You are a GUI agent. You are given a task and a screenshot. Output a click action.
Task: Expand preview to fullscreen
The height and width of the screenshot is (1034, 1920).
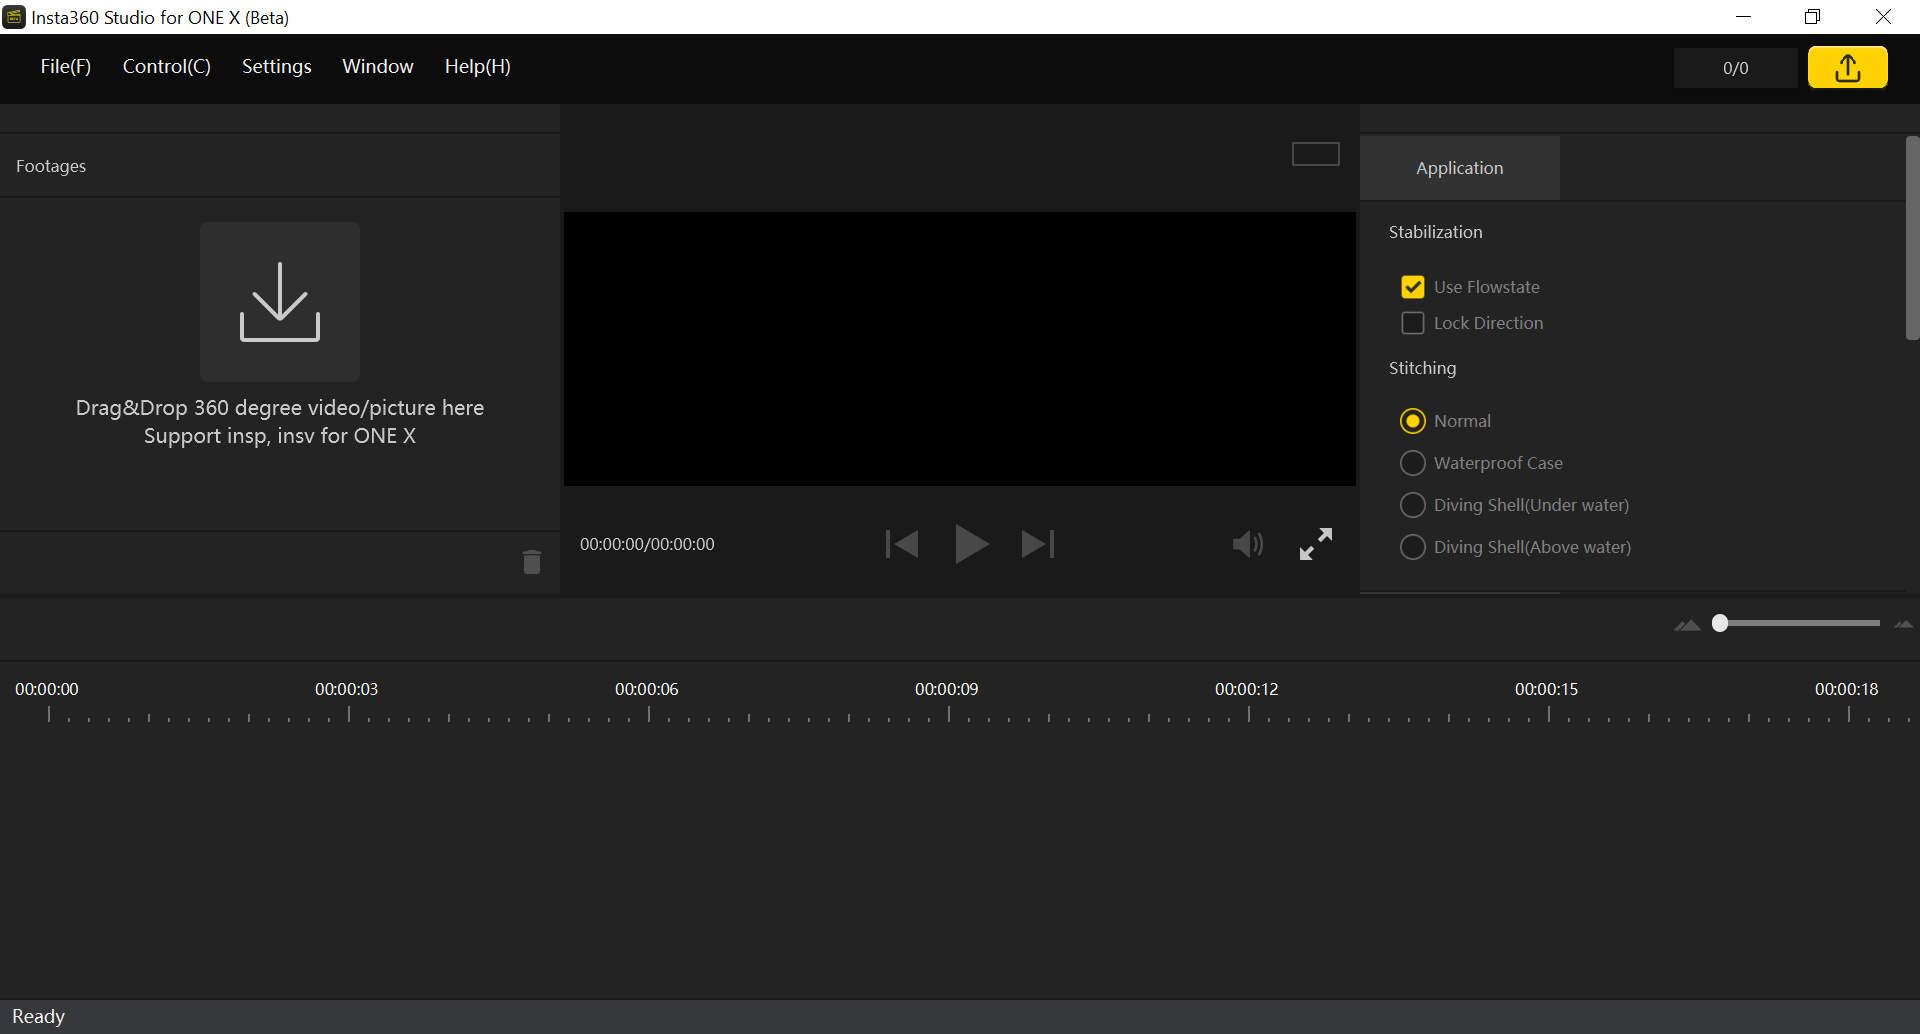1316,544
